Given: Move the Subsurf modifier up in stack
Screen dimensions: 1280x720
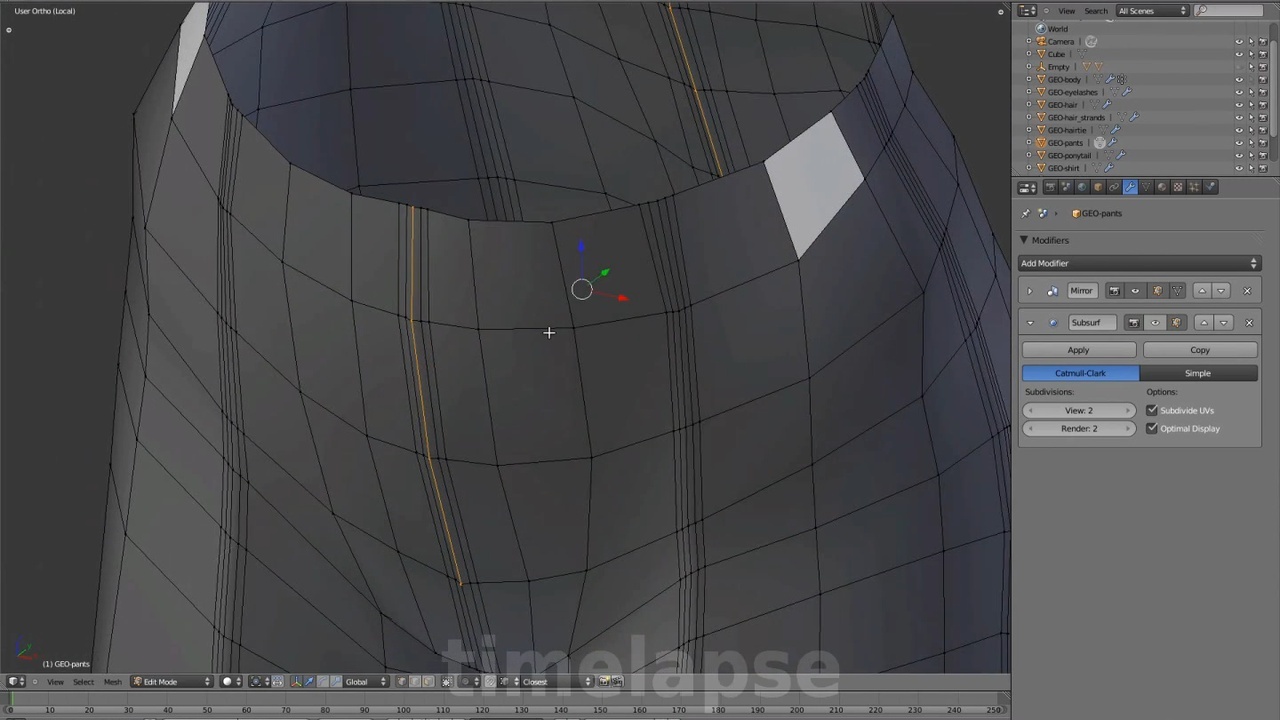Looking at the screenshot, I should [1203, 323].
